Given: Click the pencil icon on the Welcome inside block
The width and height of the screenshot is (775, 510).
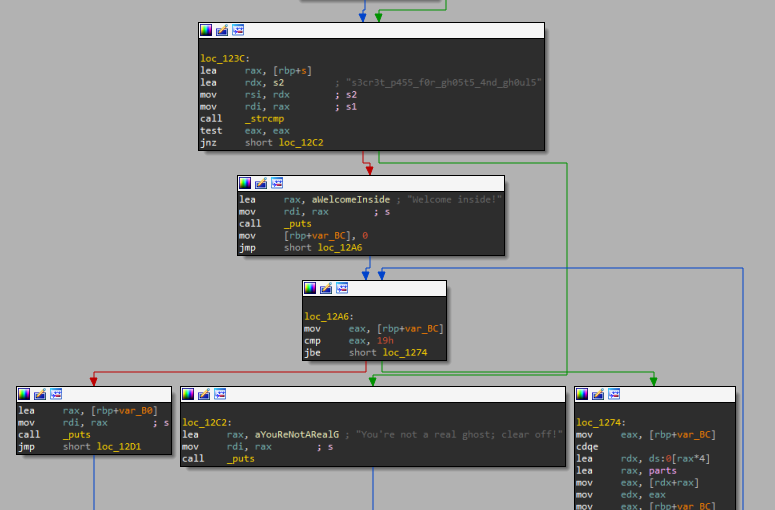Looking at the screenshot, I should 261,184.
